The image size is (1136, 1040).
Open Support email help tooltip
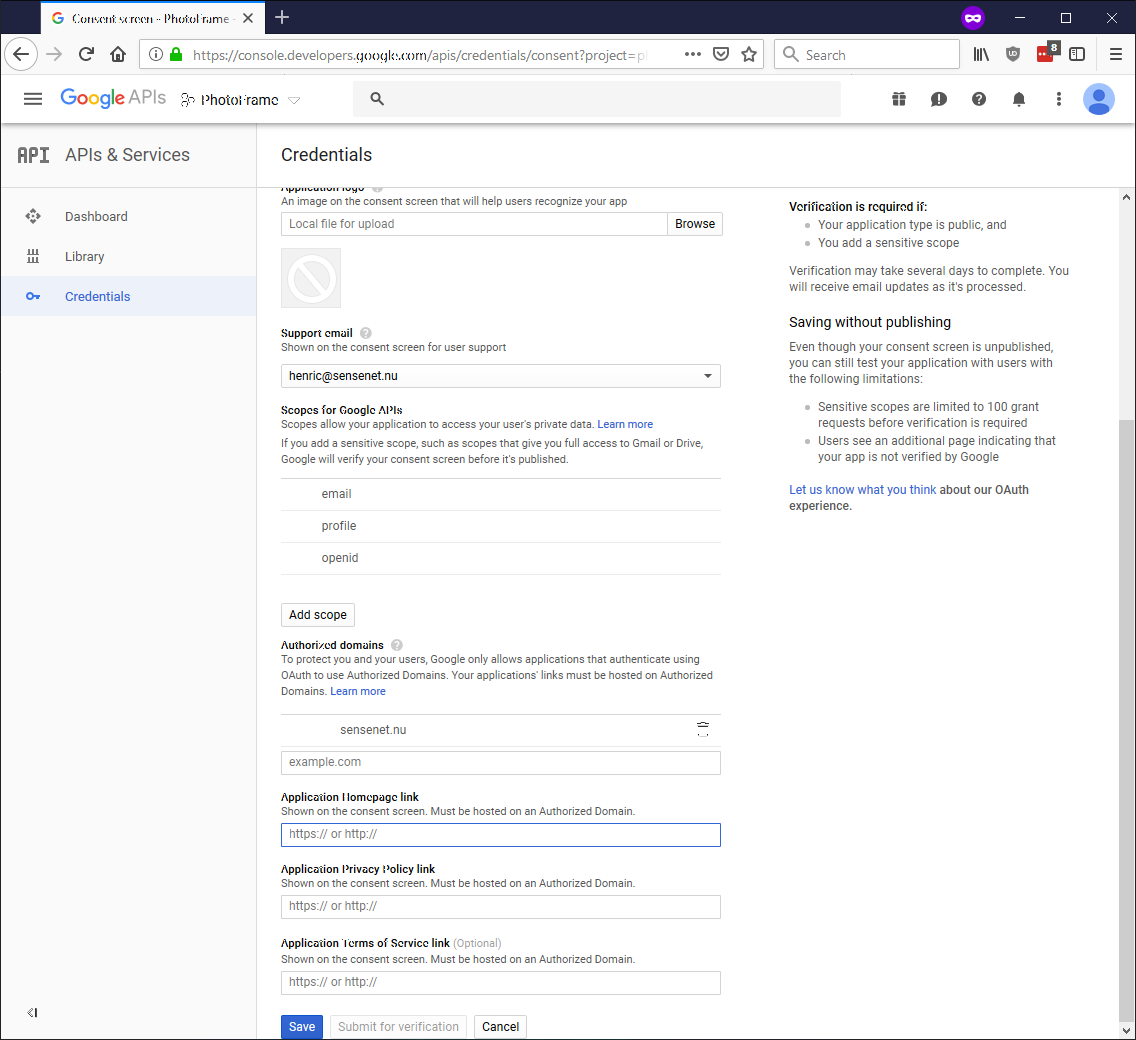click(x=366, y=333)
